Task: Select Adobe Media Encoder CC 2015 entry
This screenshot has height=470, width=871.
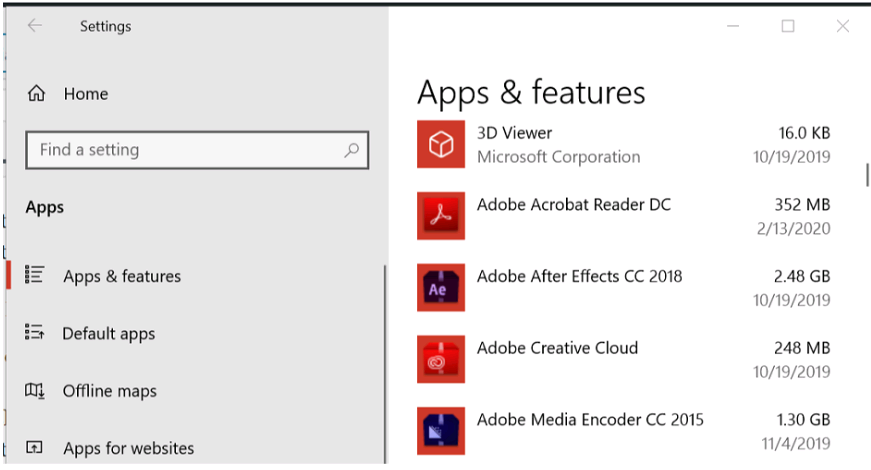Action: point(590,419)
